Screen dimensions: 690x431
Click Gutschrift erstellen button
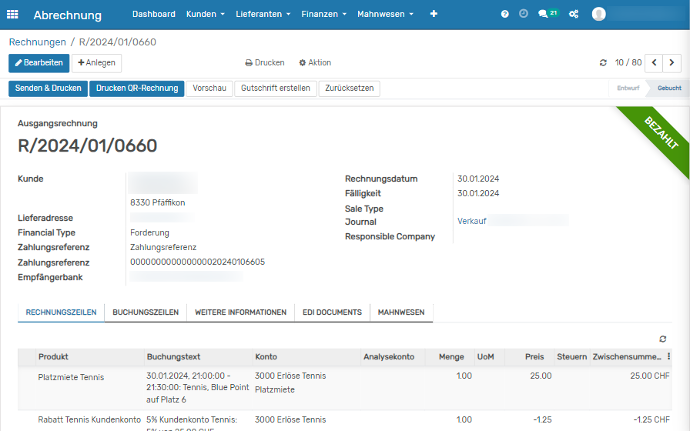276,88
